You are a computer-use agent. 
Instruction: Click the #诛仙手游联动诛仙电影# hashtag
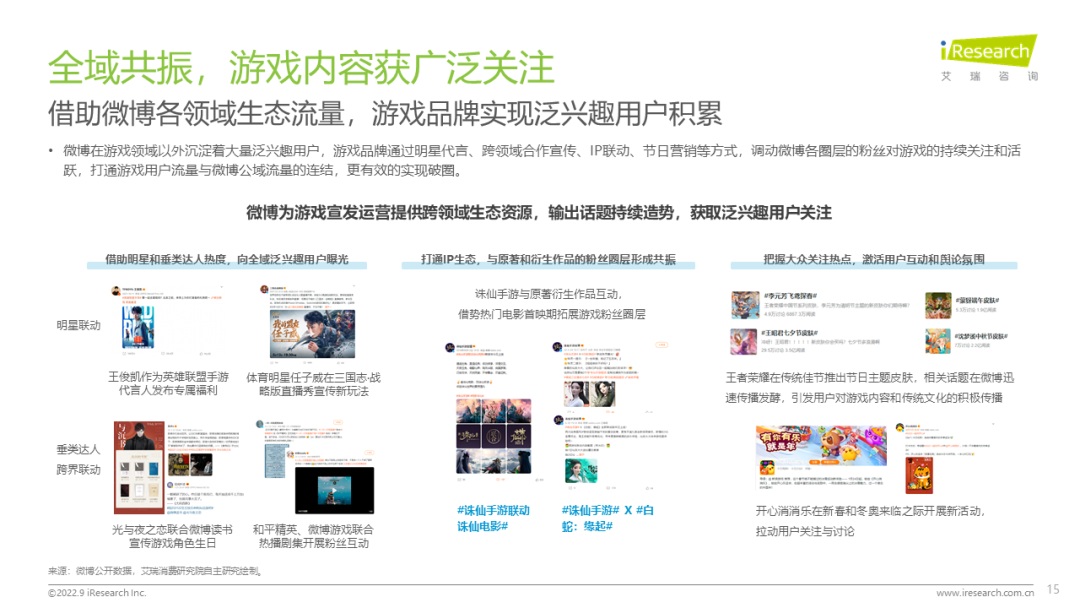pyautogui.click(x=493, y=518)
